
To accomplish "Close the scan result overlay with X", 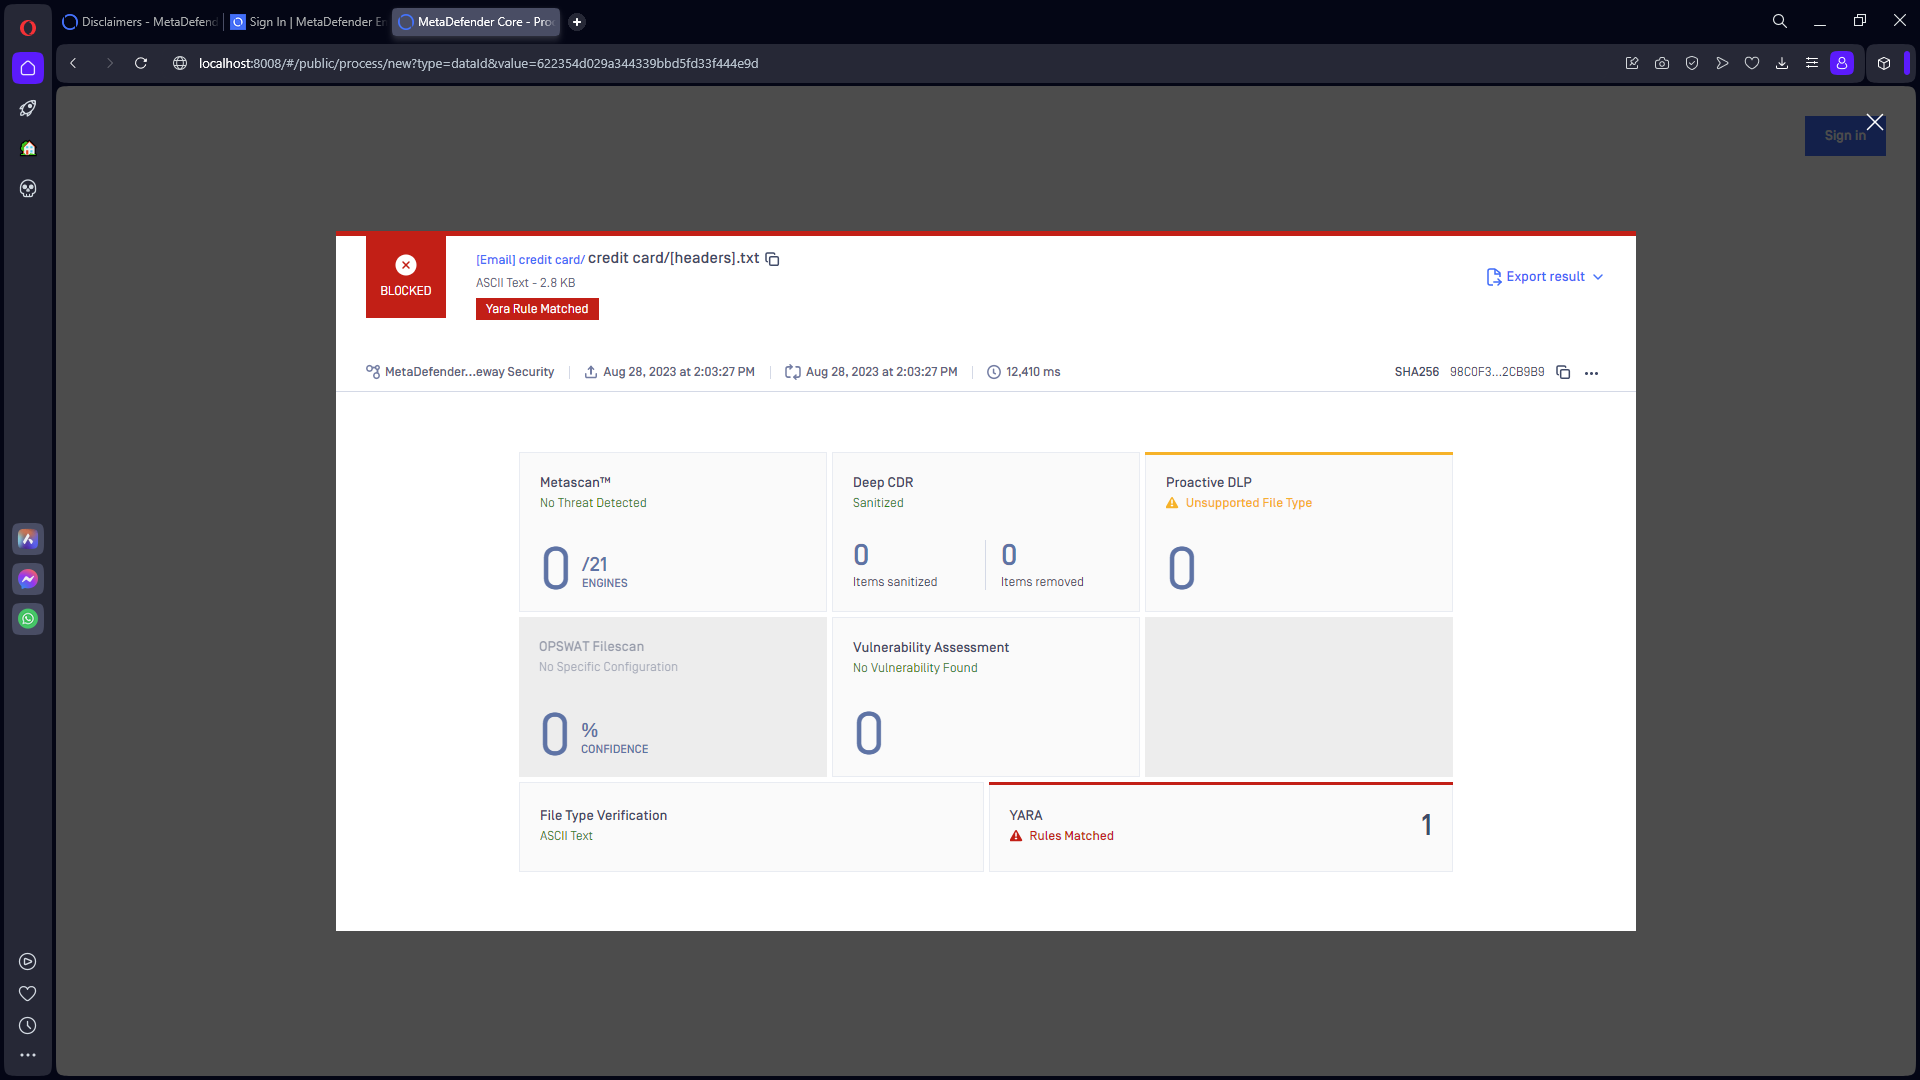I will [x=1875, y=122].
